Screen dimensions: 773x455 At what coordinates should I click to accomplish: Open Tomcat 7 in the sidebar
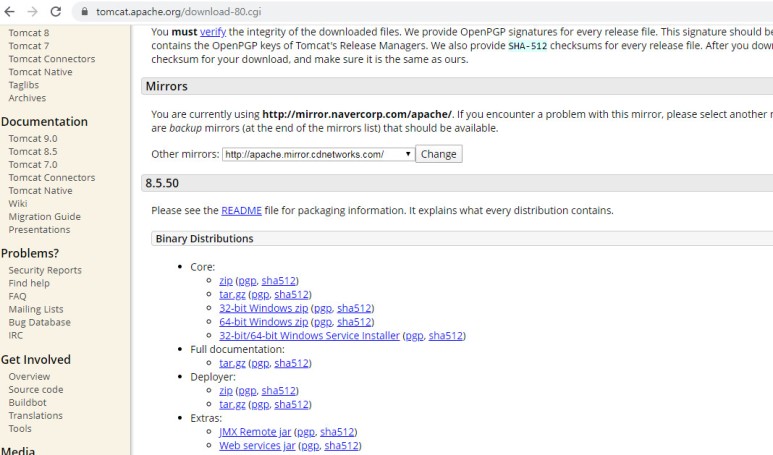(29, 46)
